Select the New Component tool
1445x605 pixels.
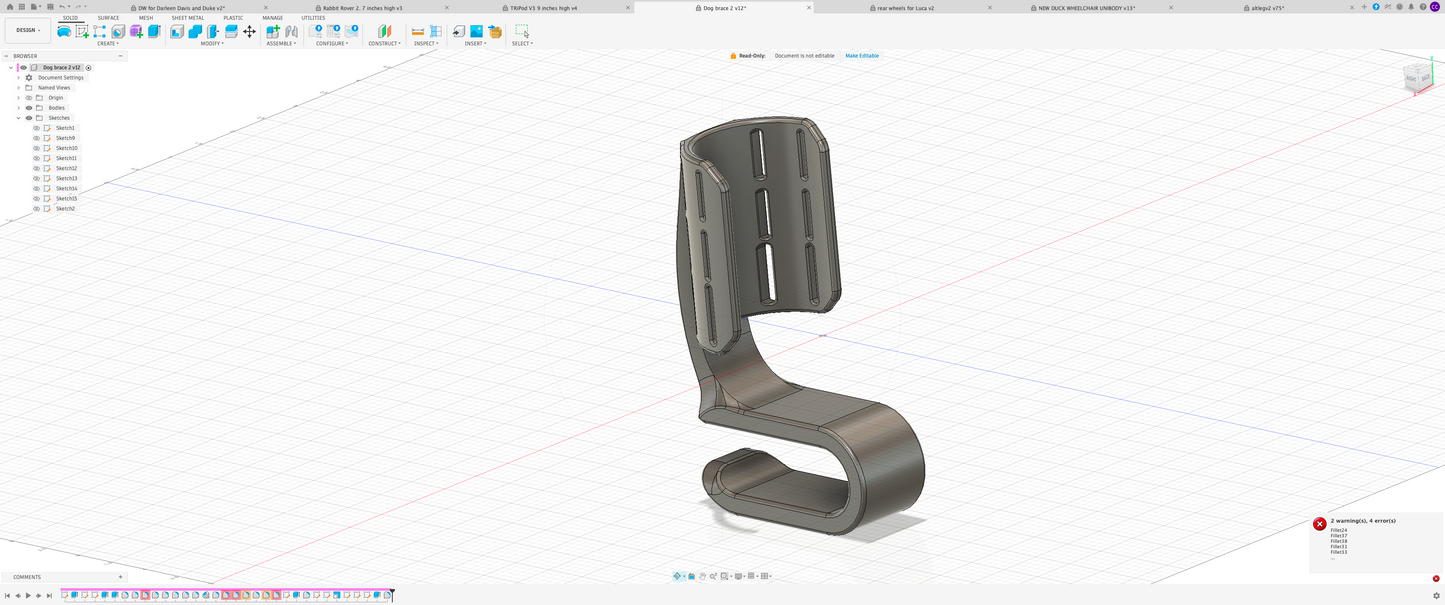pos(273,31)
